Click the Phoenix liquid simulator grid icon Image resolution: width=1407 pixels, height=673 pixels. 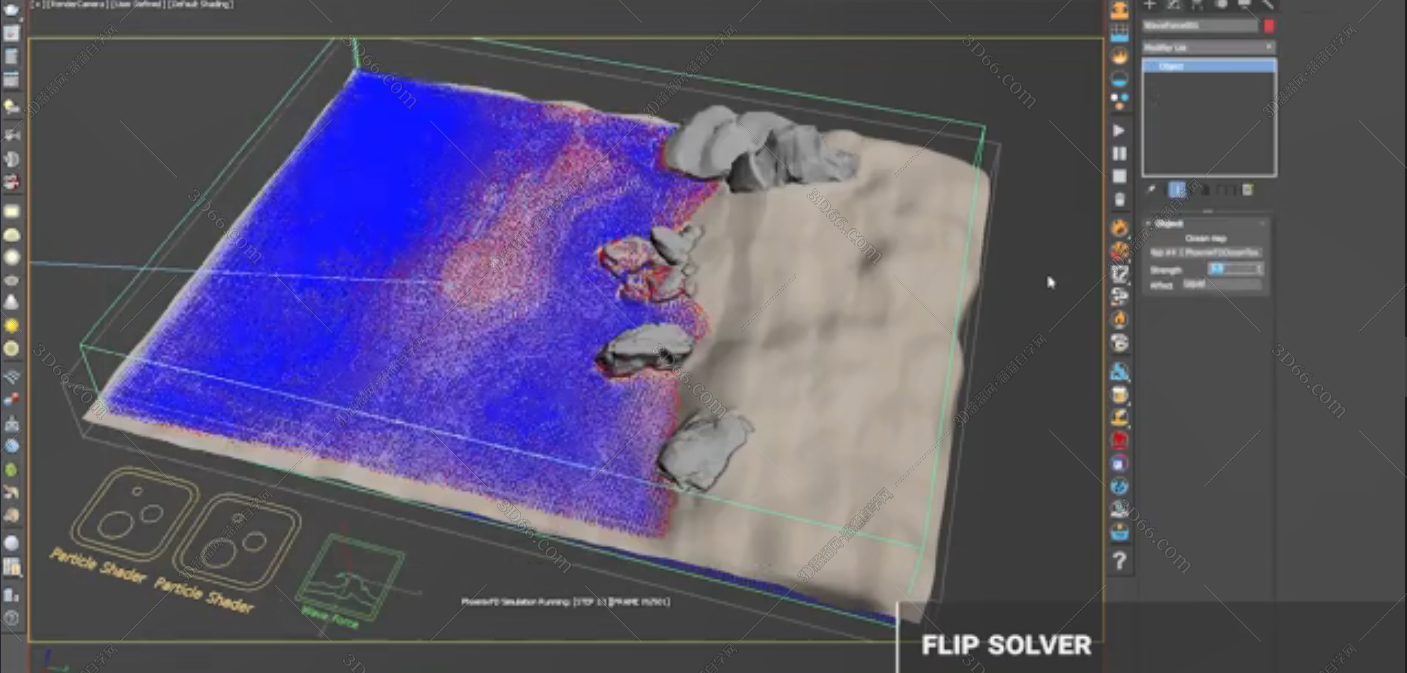1119,33
